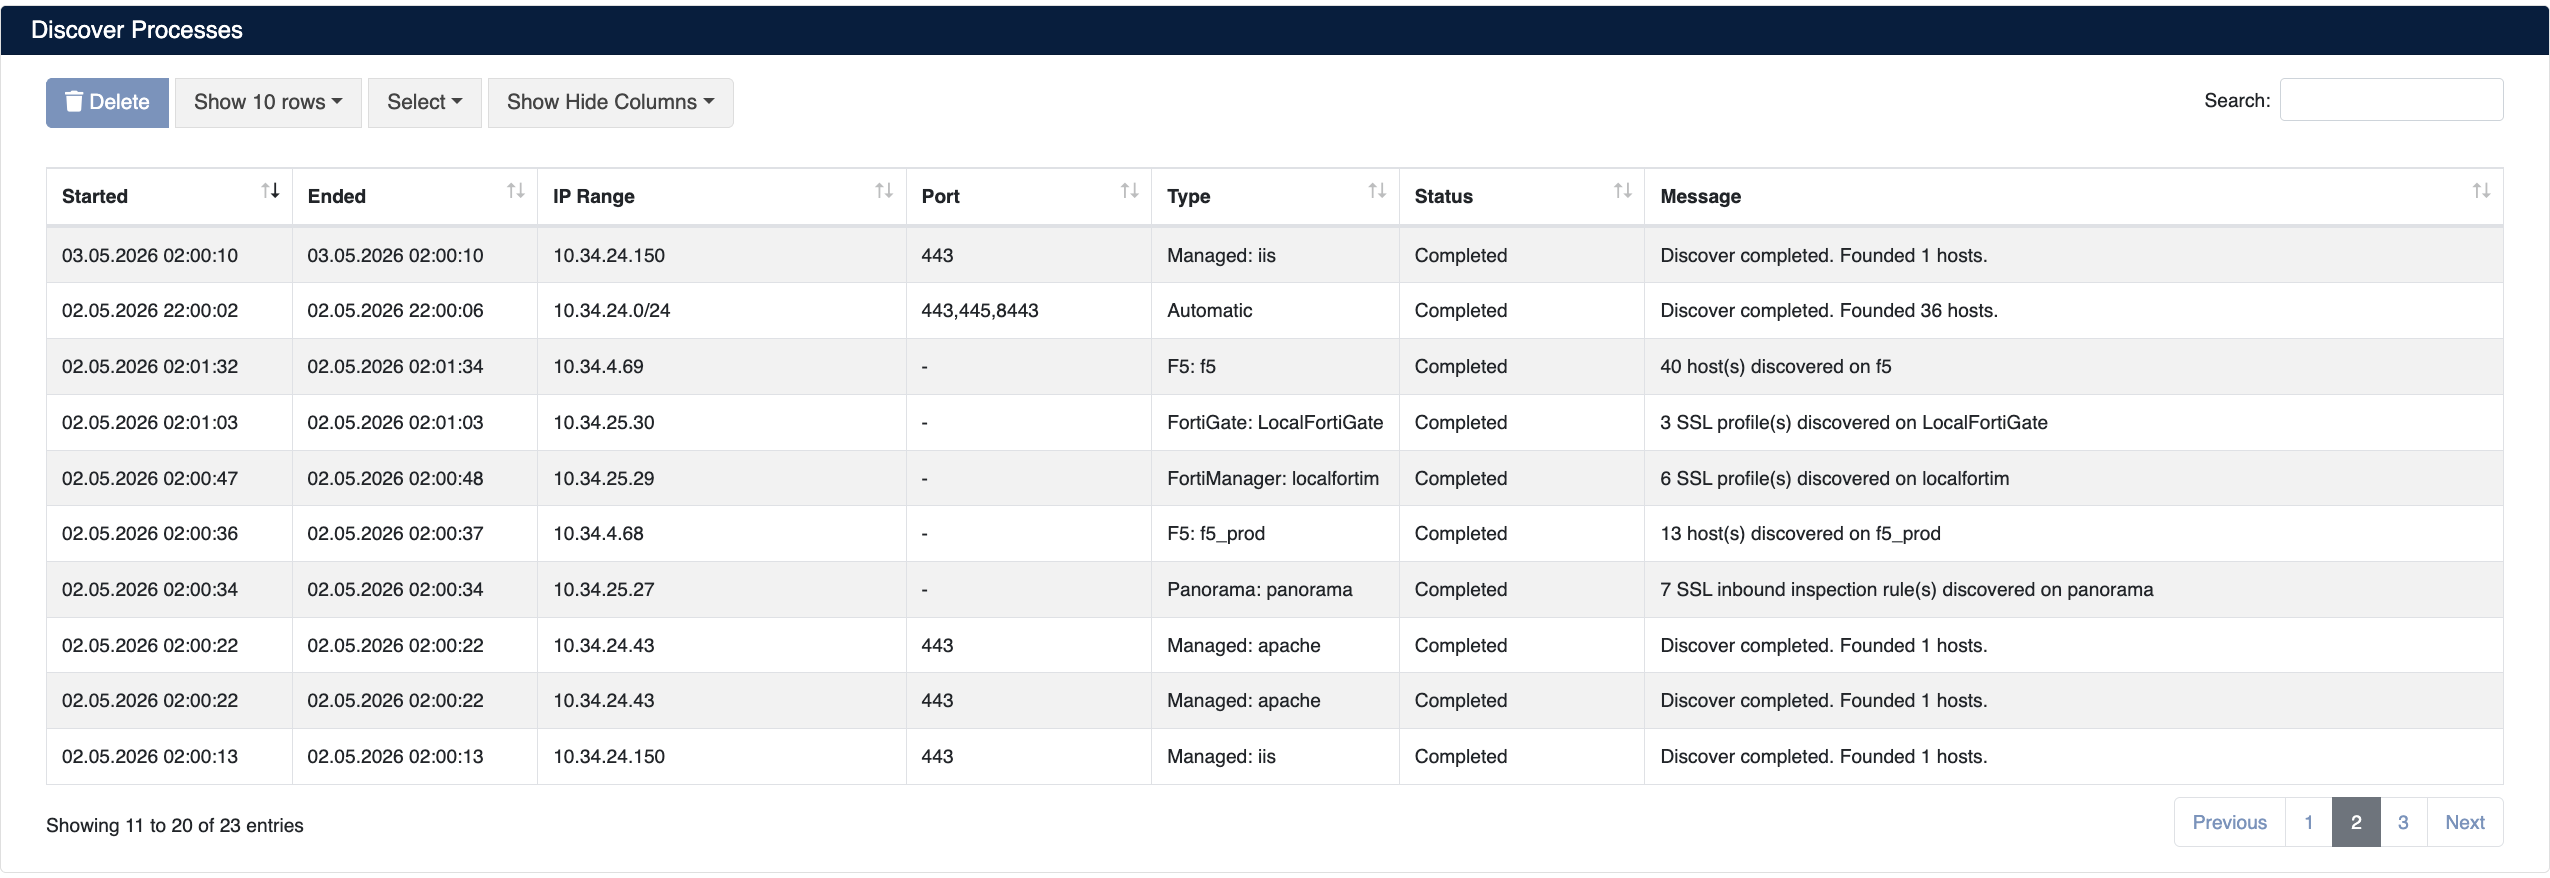Screen dimensions: 2550x878
Task: Sort by Type column arrows icon
Action: [x=1377, y=191]
